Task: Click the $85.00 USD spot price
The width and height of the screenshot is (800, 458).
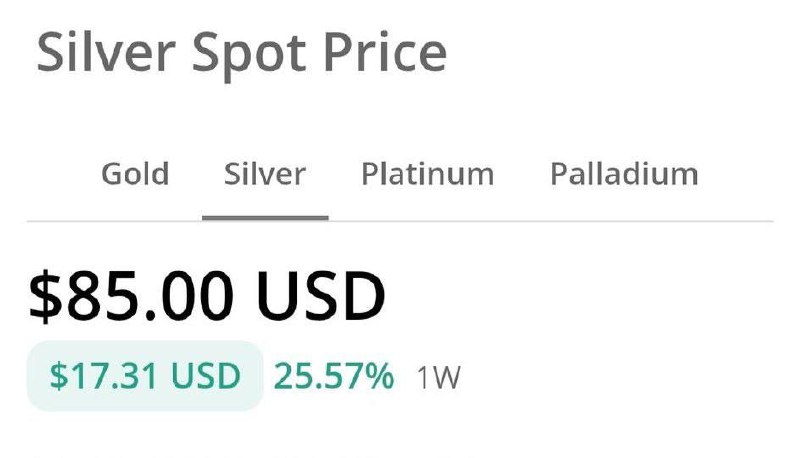Action: tap(207, 297)
